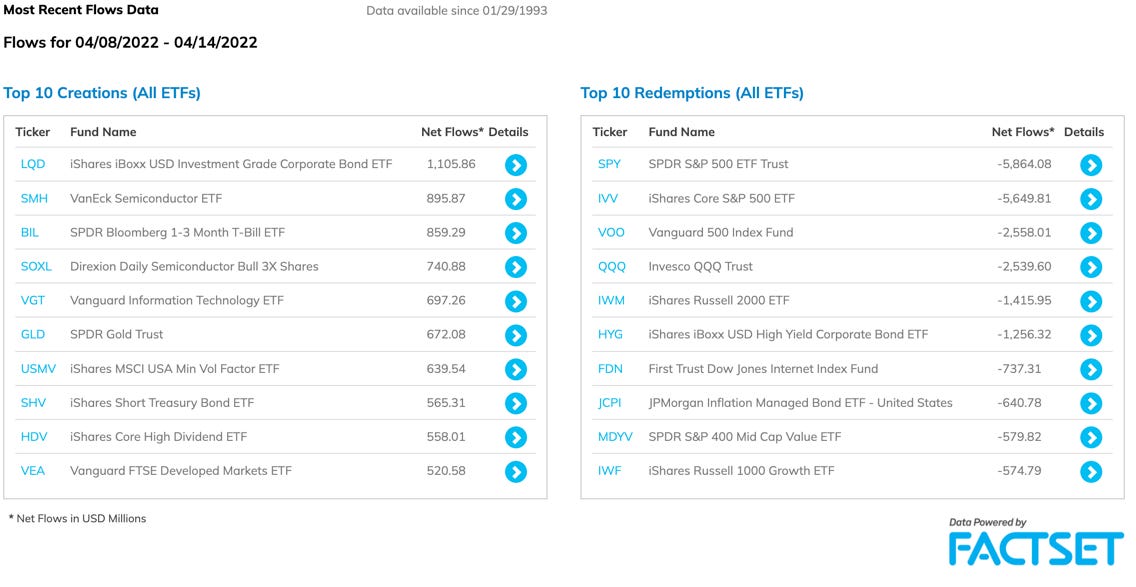Select the First Trust Dow Jones Internet Index Fund name
This screenshot has height=587, width=1136.
pyautogui.click(x=763, y=368)
